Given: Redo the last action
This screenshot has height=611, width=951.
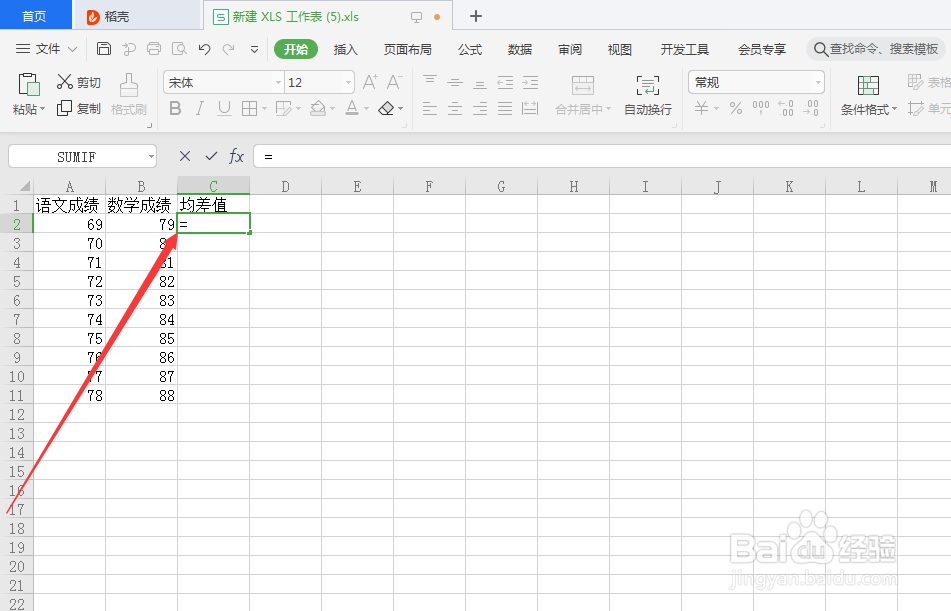Looking at the screenshot, I should coord(229,49).
